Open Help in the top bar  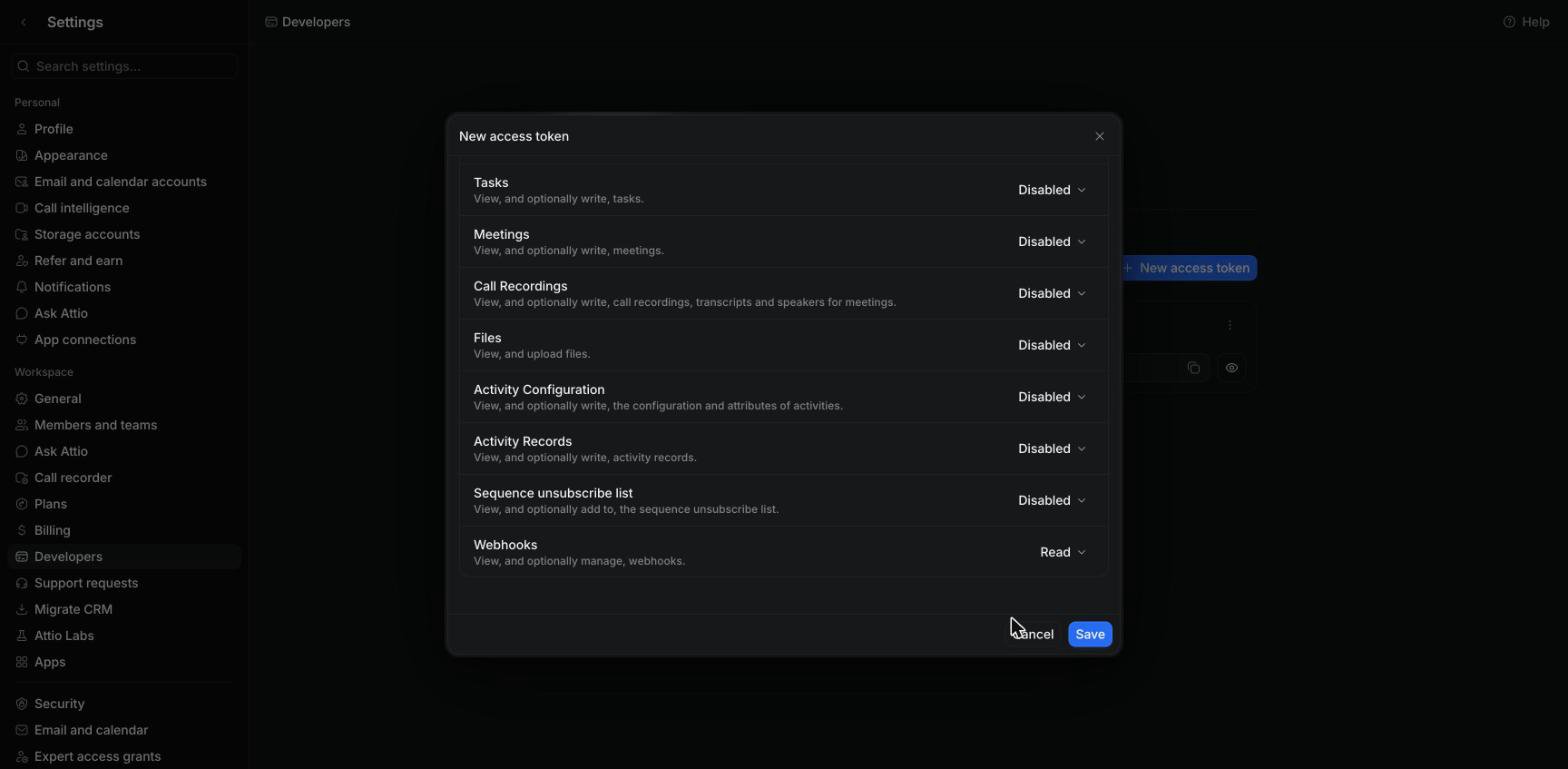(x=1526, y=22)
